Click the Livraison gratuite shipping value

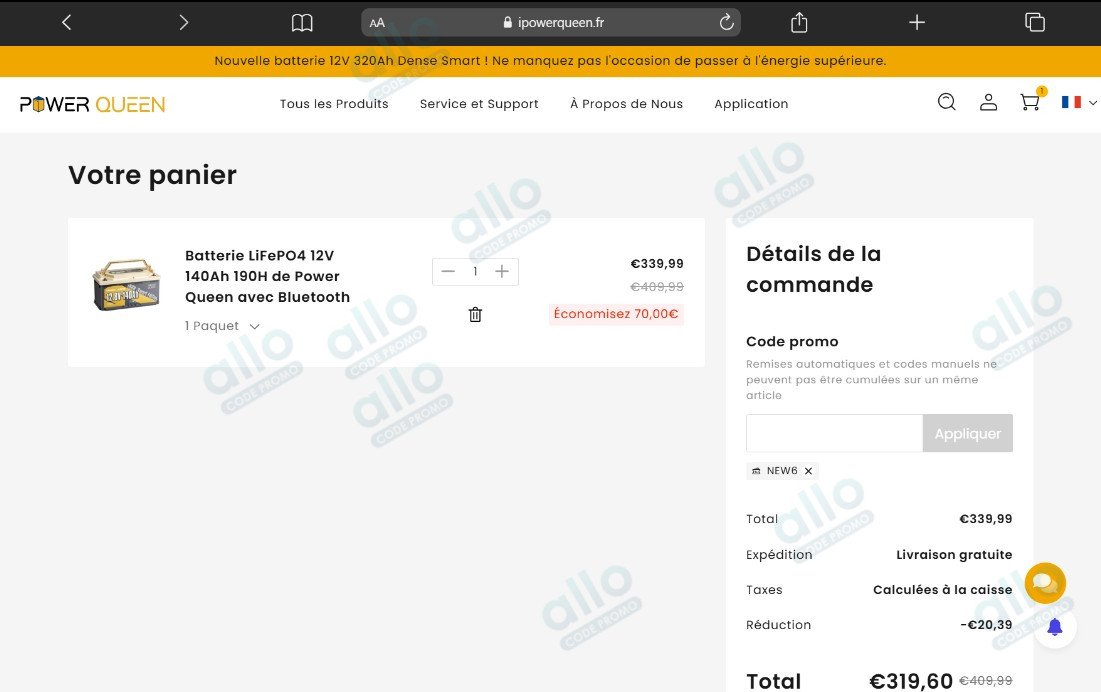pos(954,554)
